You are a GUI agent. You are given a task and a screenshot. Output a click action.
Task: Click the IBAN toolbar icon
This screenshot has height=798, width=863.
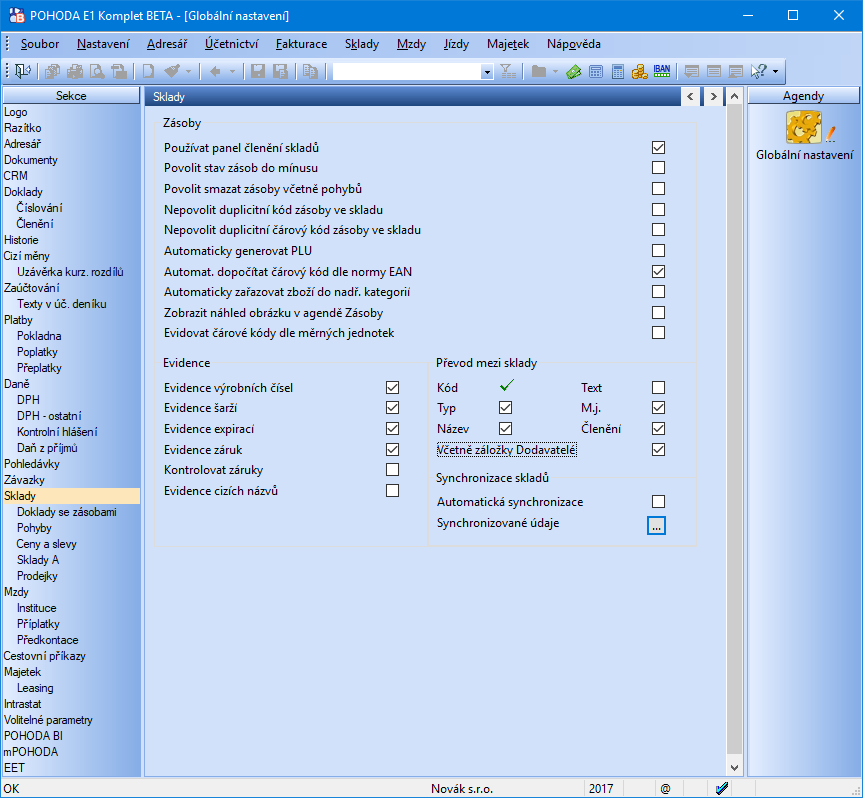click(662, 71)
